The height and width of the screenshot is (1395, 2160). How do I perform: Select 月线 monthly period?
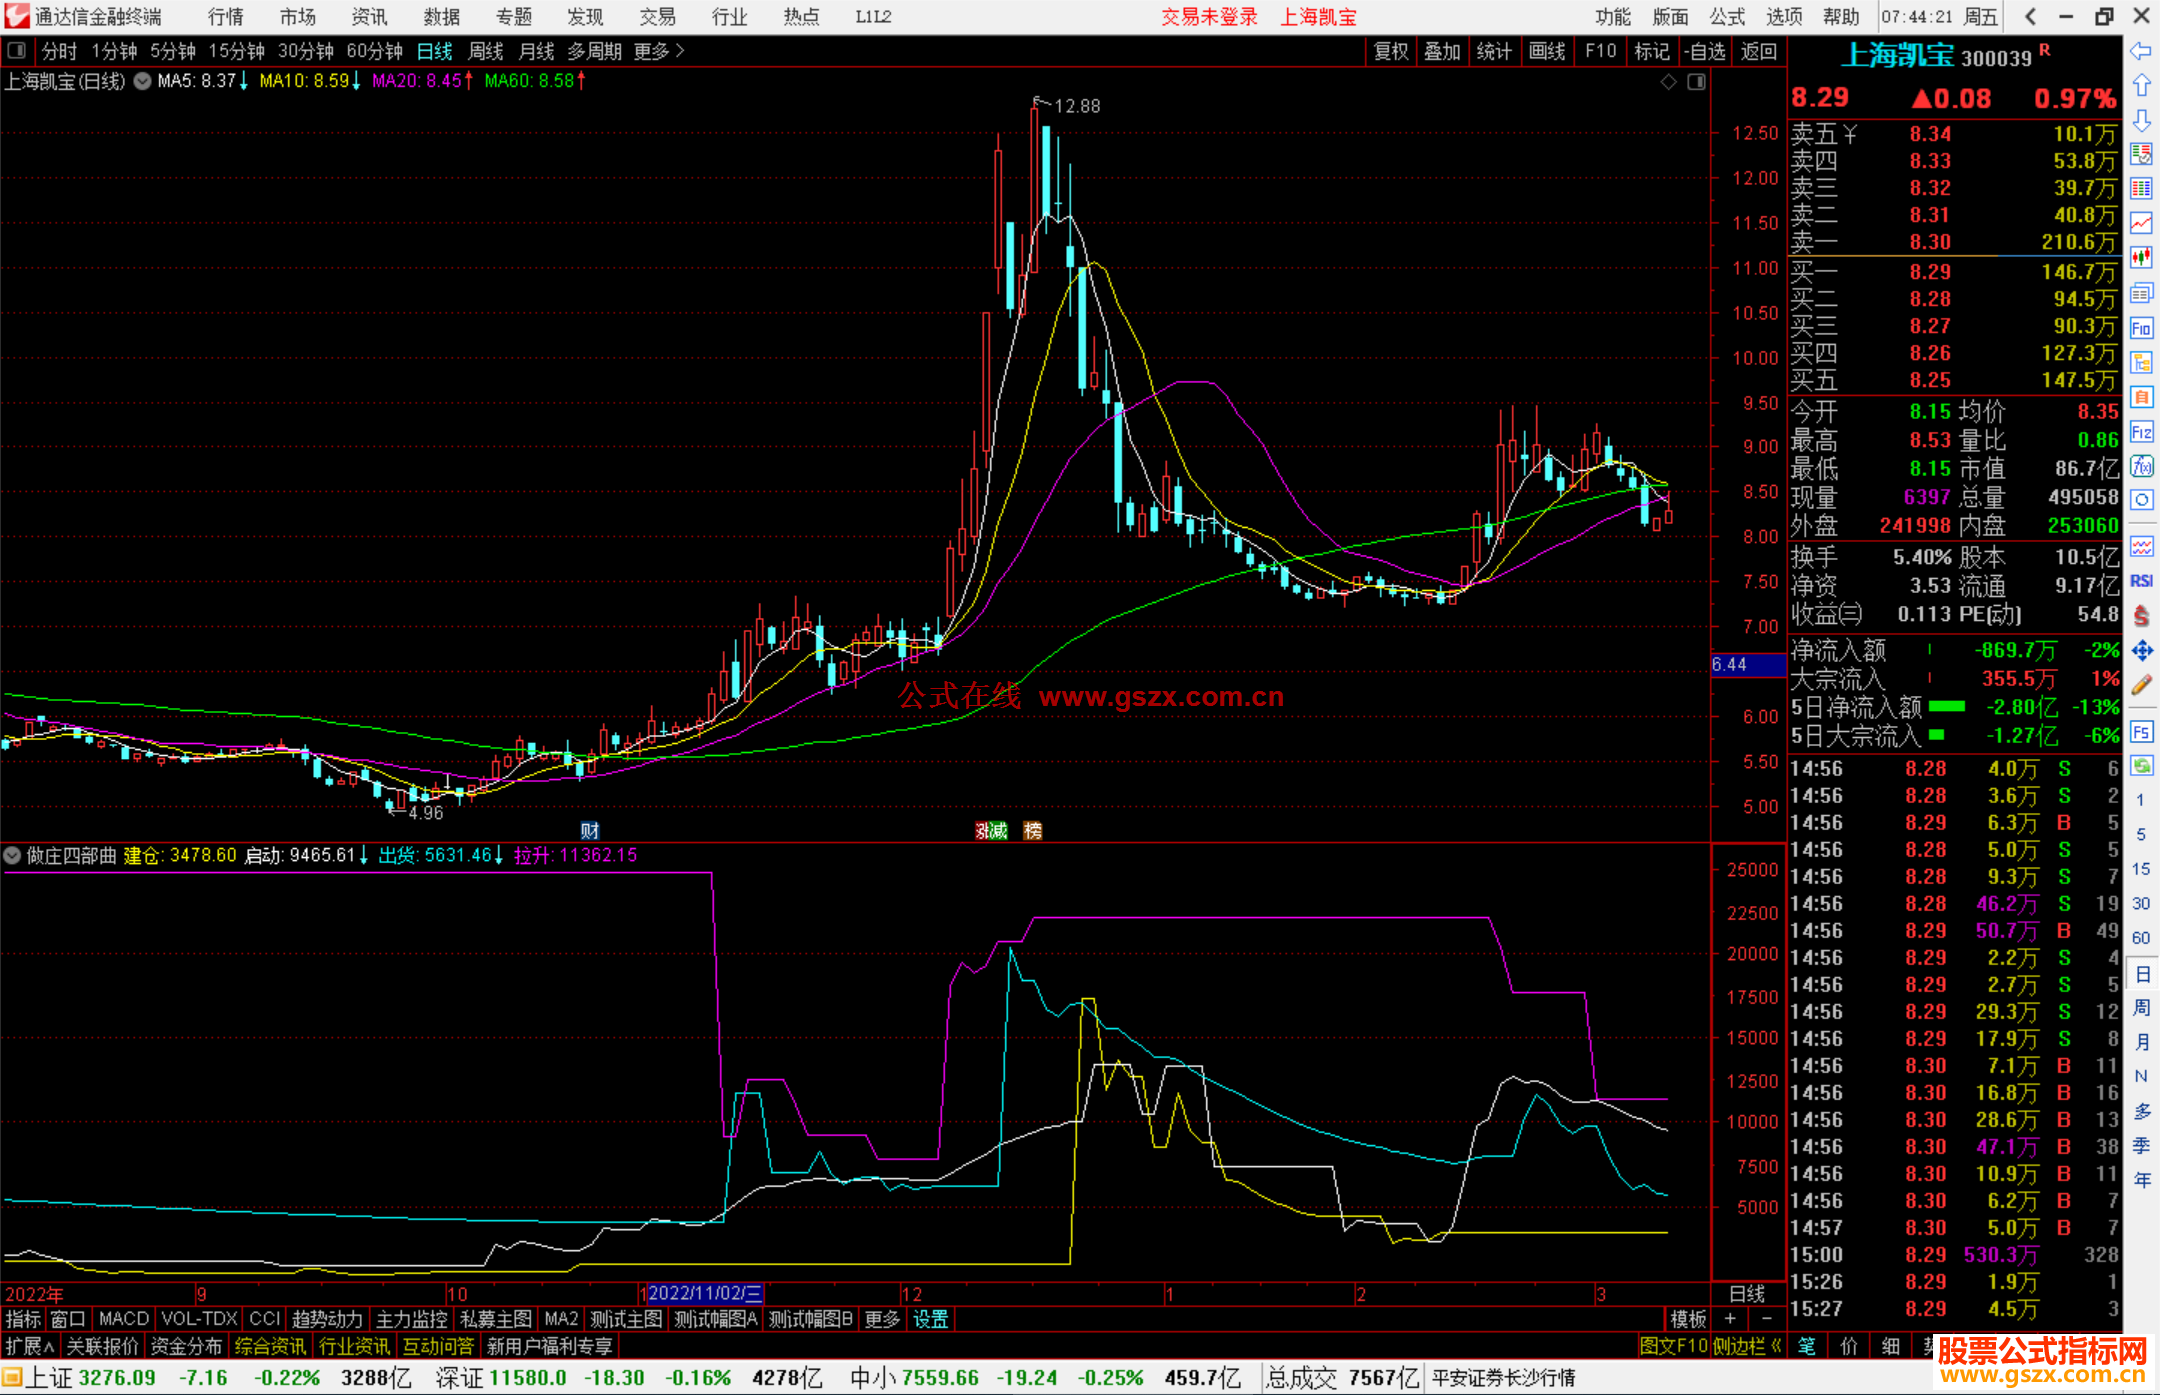(x=537, y=51)
